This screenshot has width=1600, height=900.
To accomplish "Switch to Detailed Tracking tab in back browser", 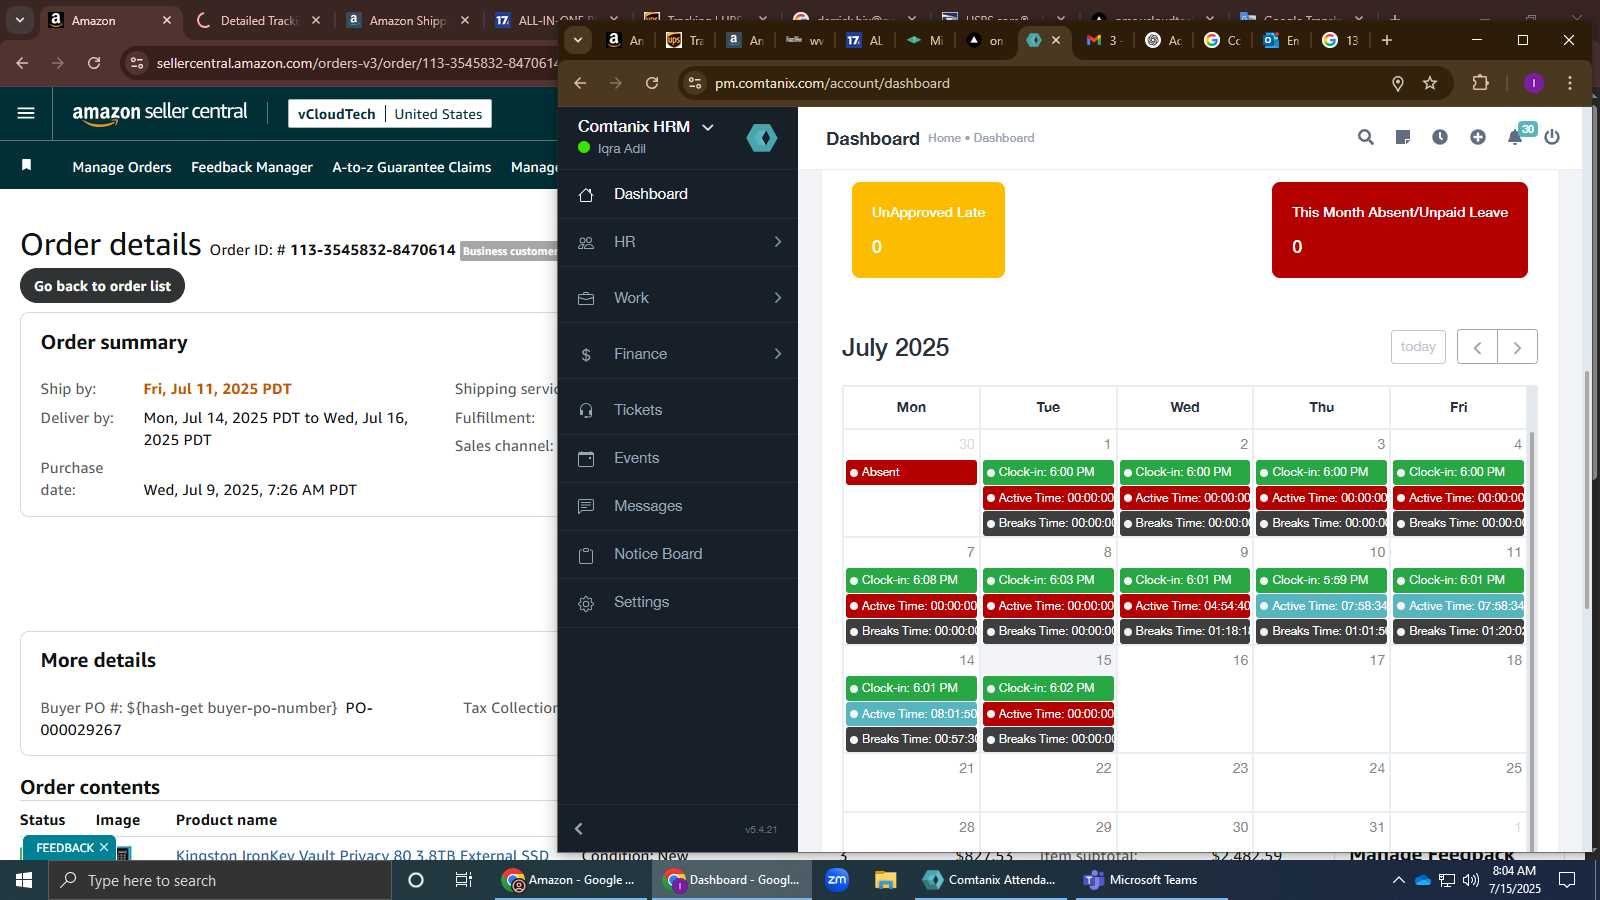I will click(x=258, y=20).
